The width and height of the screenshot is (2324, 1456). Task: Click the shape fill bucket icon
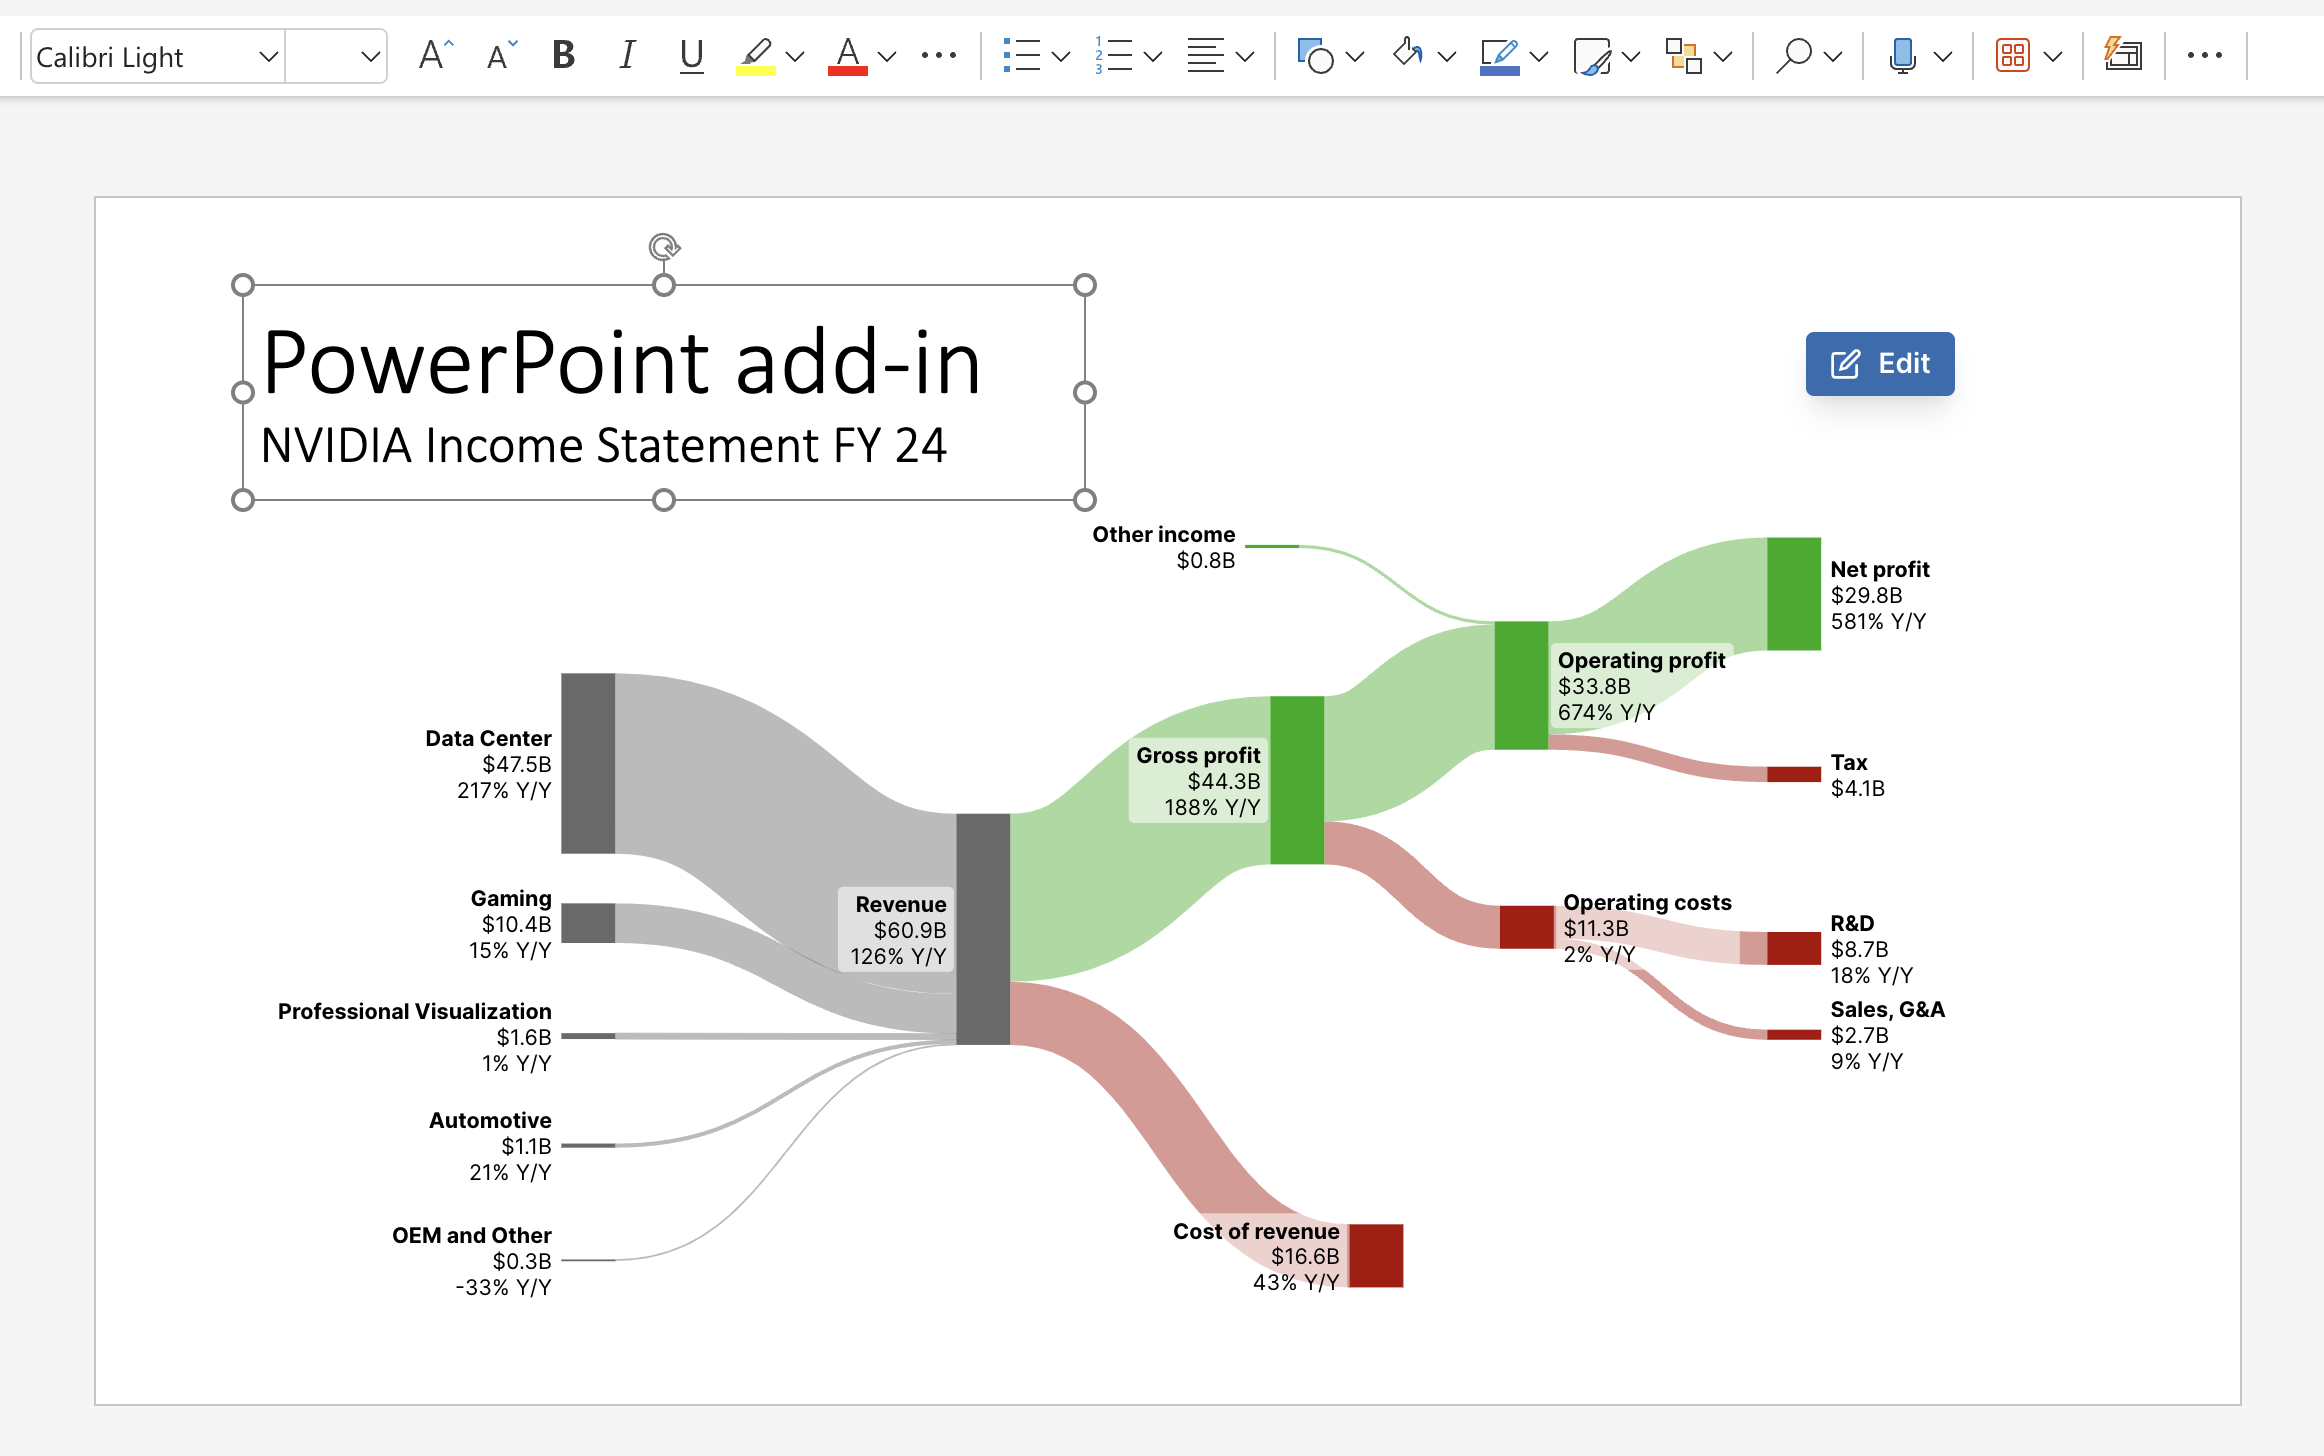click(1408, 54)
